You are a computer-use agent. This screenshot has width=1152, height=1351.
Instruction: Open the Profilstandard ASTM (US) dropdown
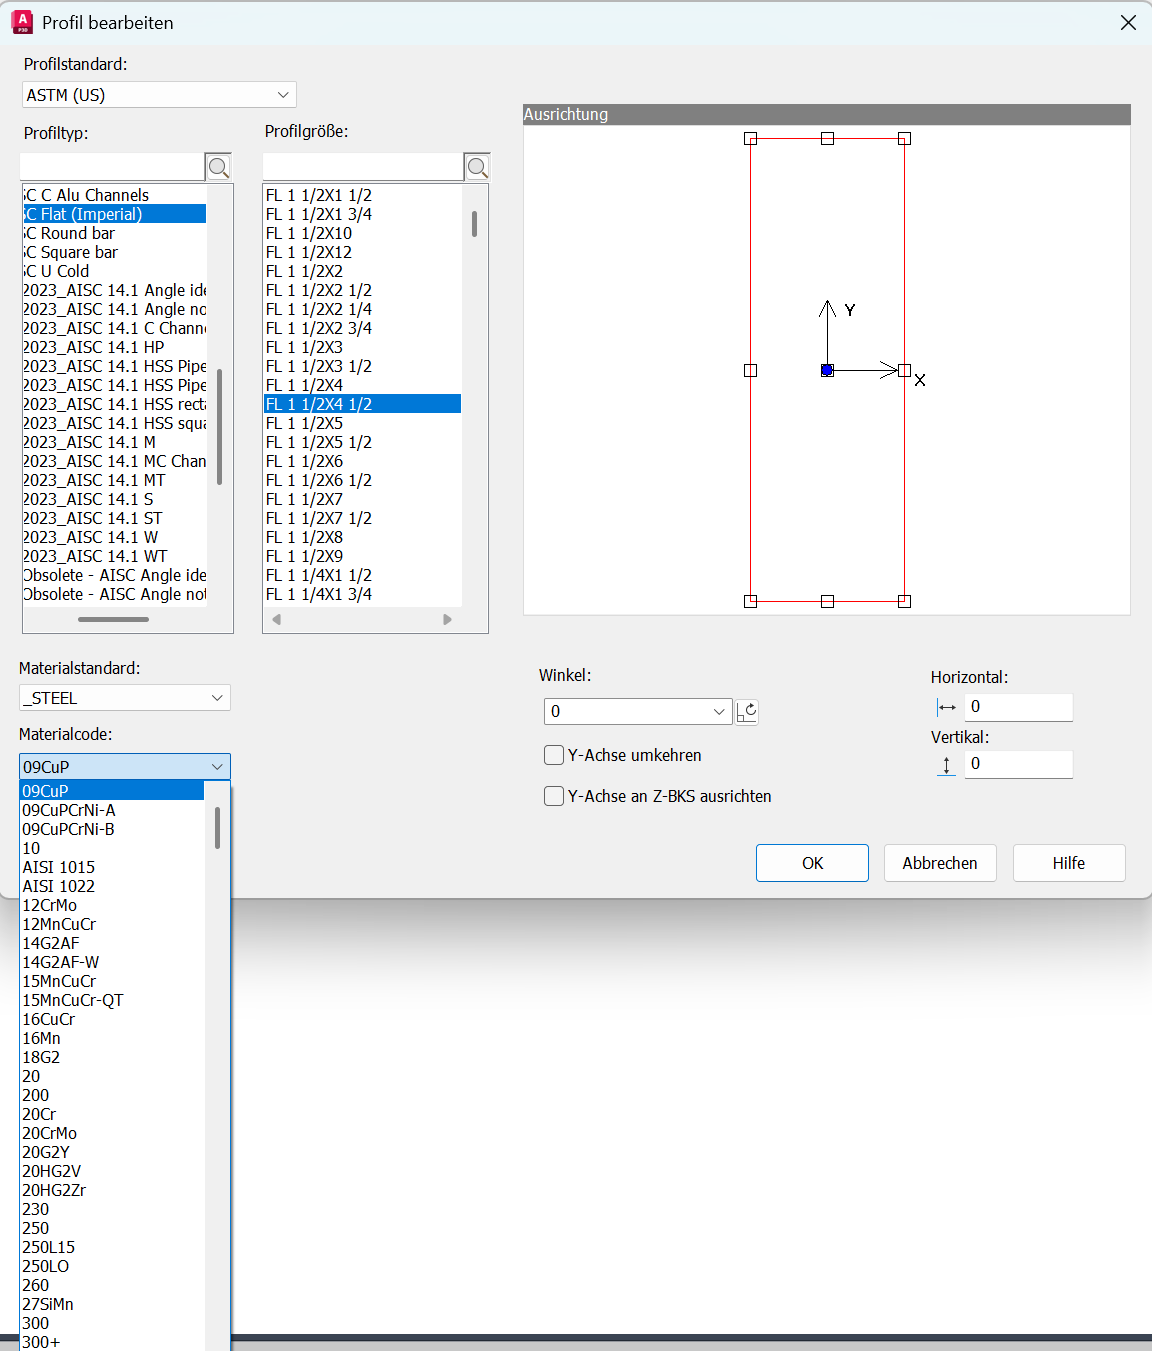(x=159, y=95)
